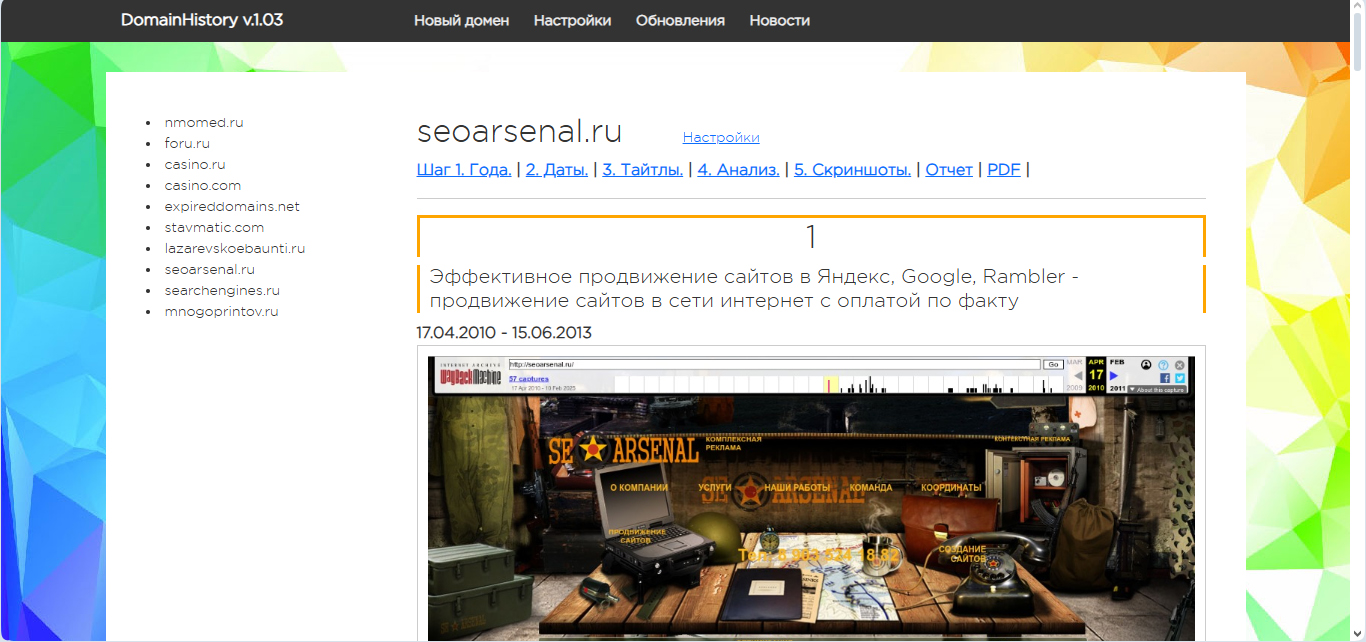The width and height of the screenshot is (1366, 642).
Task: Open the '3. Тайтлы.' step link
Action: [642, 170]
